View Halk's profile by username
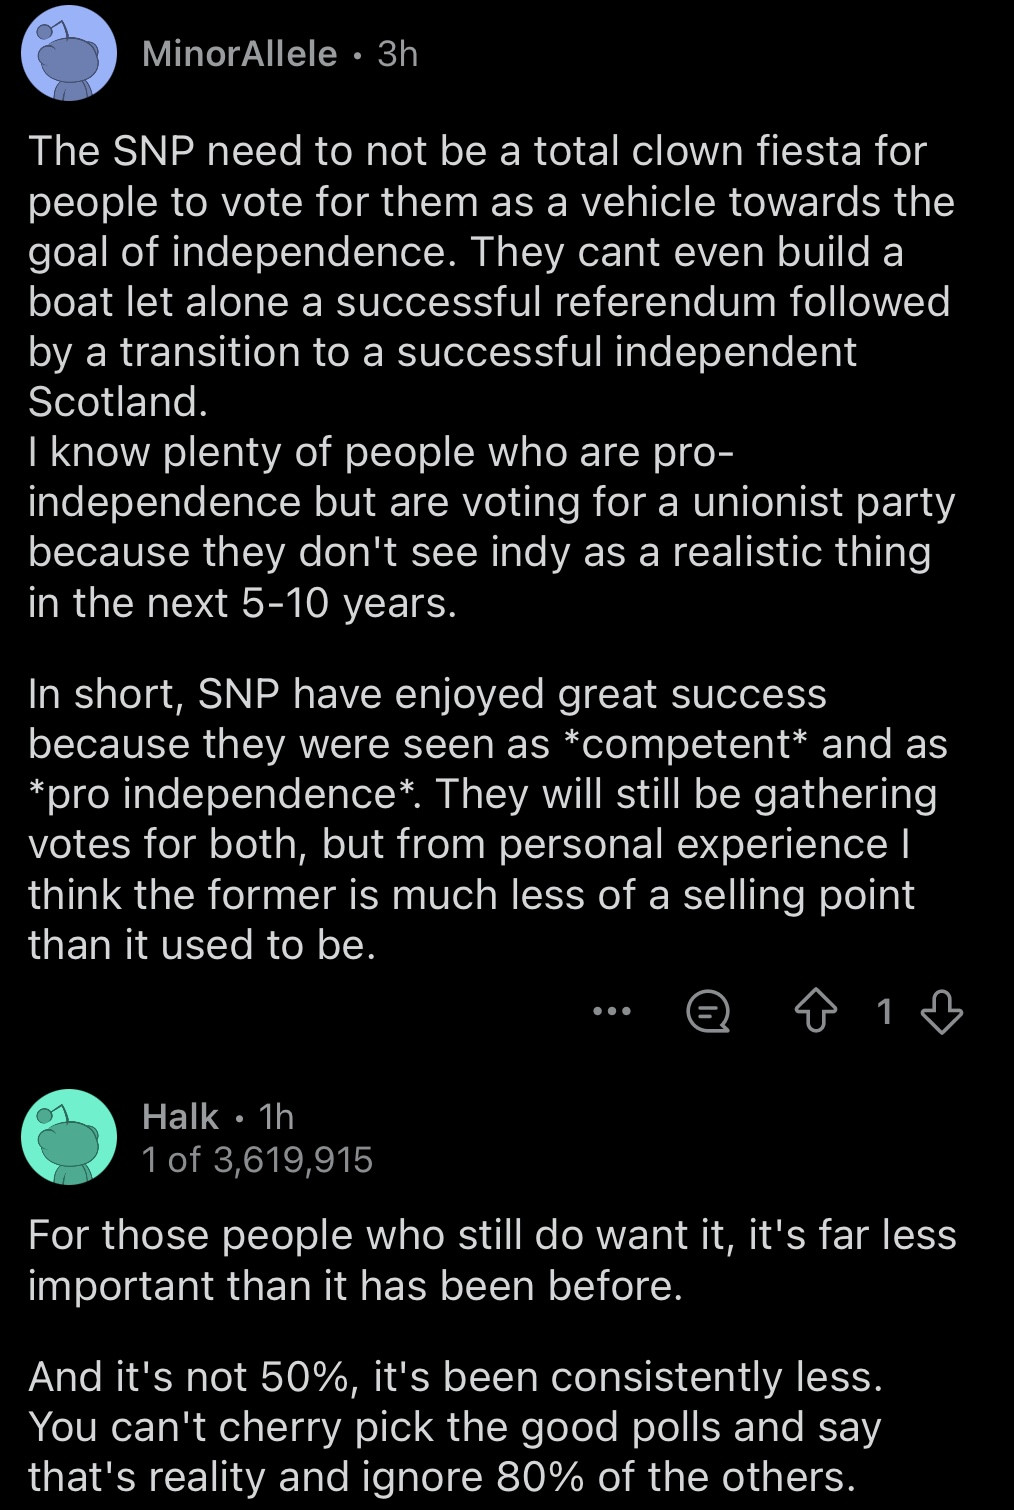 [180, 1116]
